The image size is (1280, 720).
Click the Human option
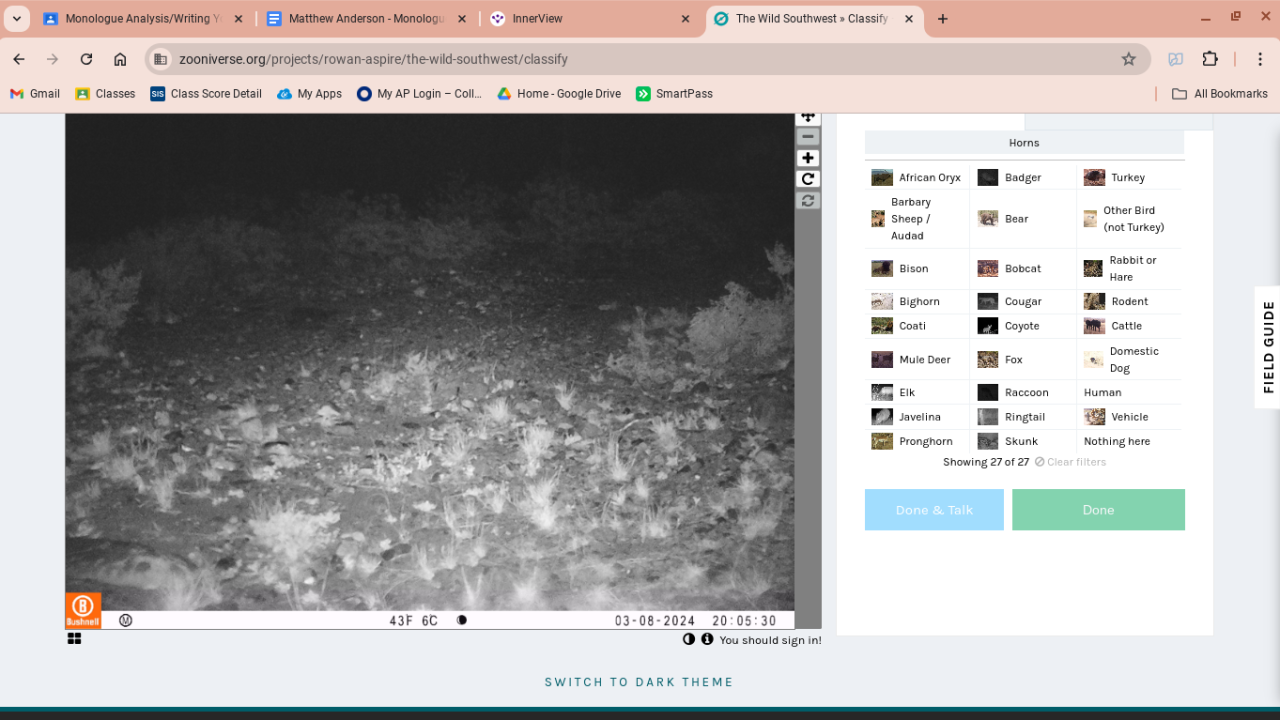(1130, 393)
